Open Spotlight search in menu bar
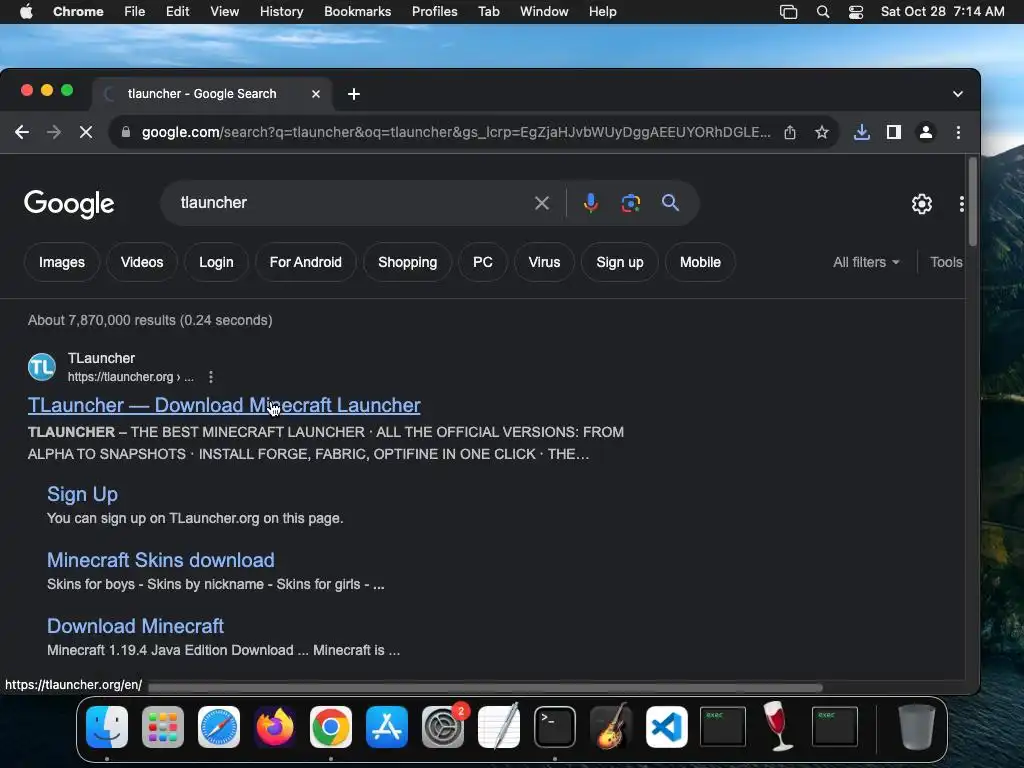1024x768 pixels. tap(823, 12)
